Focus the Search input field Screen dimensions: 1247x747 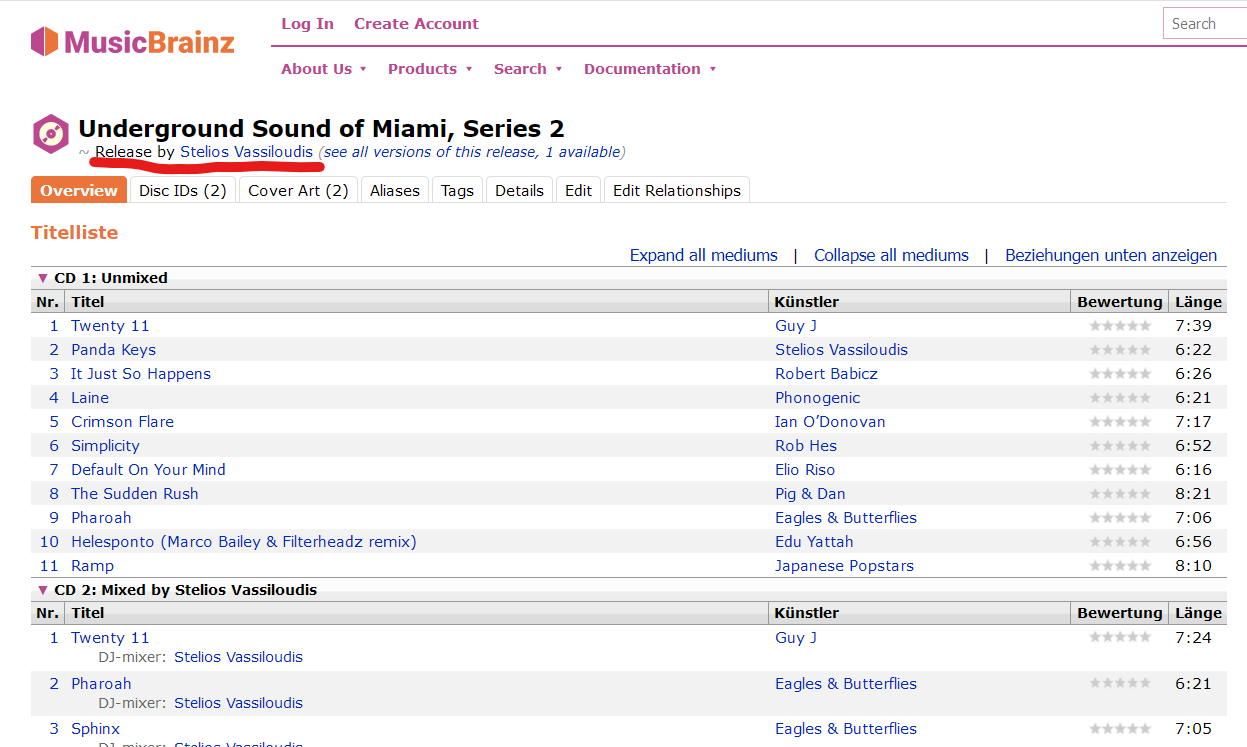tap(1204, 24)
